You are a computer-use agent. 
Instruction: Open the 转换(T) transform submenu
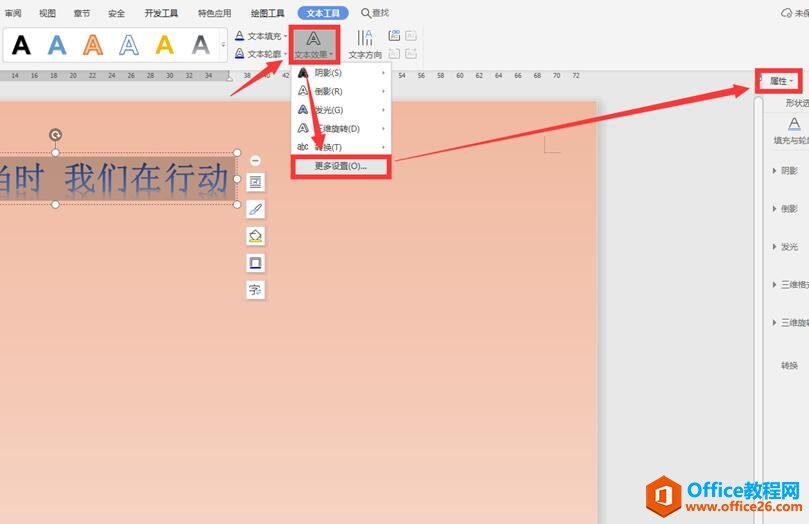click(342, 147)
